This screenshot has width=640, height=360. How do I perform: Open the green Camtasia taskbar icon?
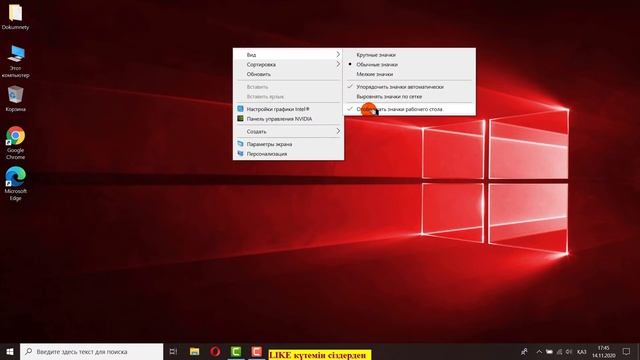click(236, 351)
